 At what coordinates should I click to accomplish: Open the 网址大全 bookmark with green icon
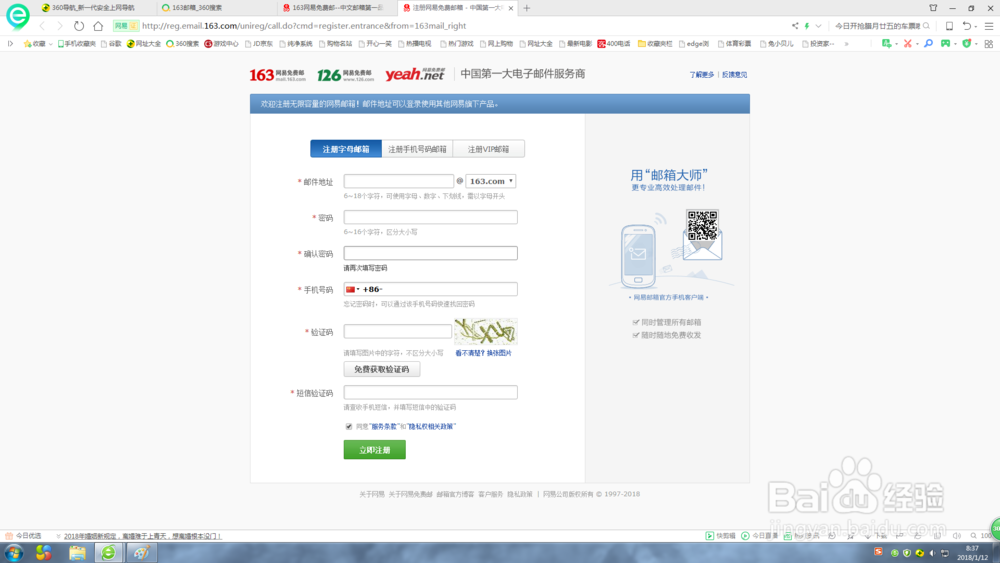(144, 44)
